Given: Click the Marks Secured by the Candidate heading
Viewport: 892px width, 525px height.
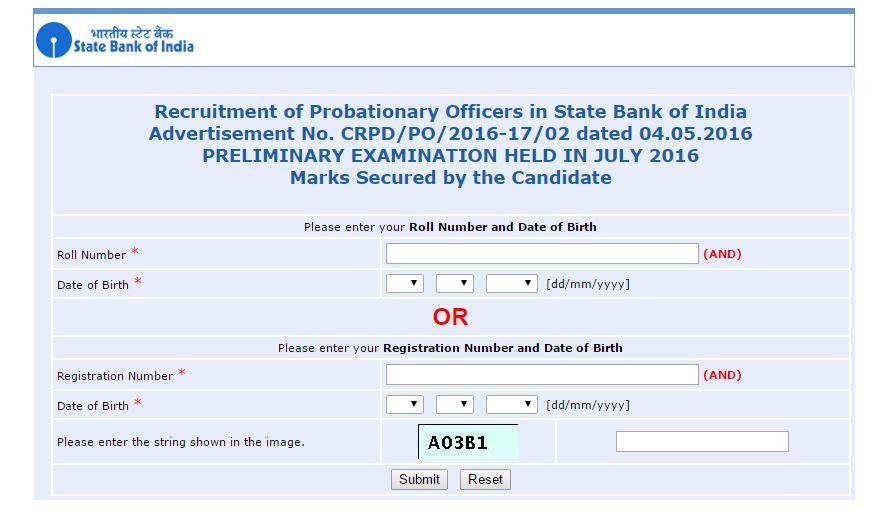Looking at the screenshot, I should click(451, 177).
